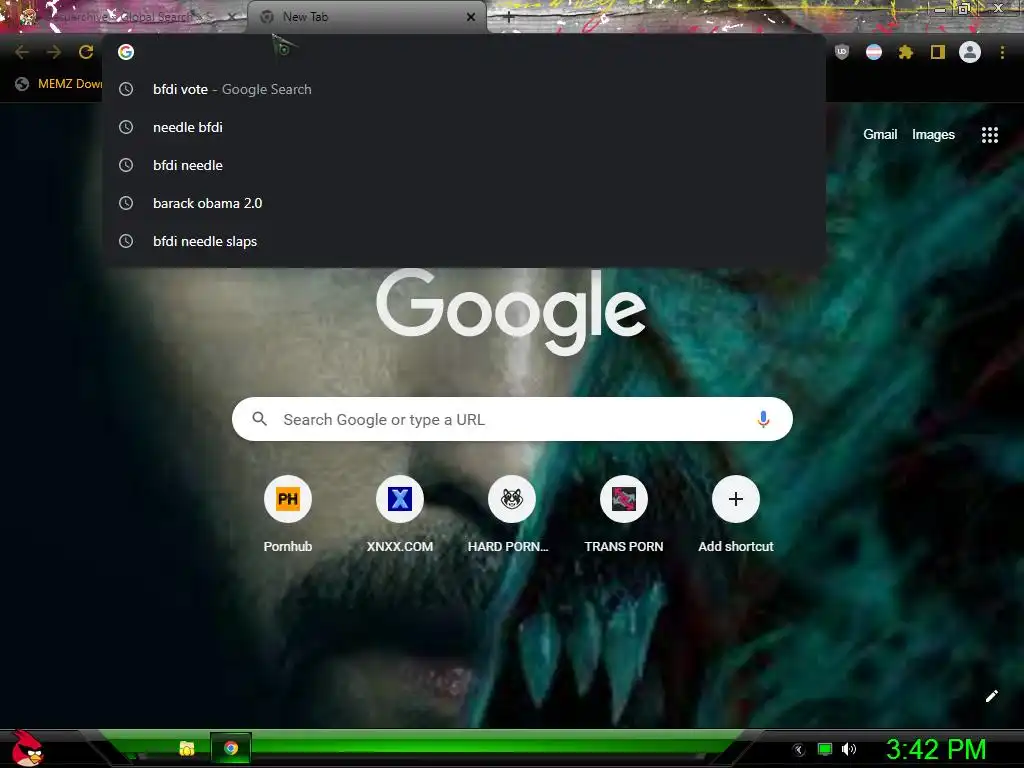Click the magnifier icon in search box
This screenshot has height=768, width=1024.
pyautogui.click(x=259, y=419)
